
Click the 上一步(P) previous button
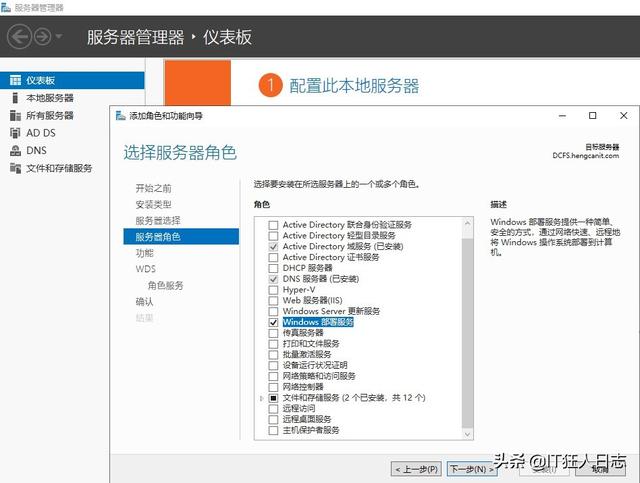(416, 470)
